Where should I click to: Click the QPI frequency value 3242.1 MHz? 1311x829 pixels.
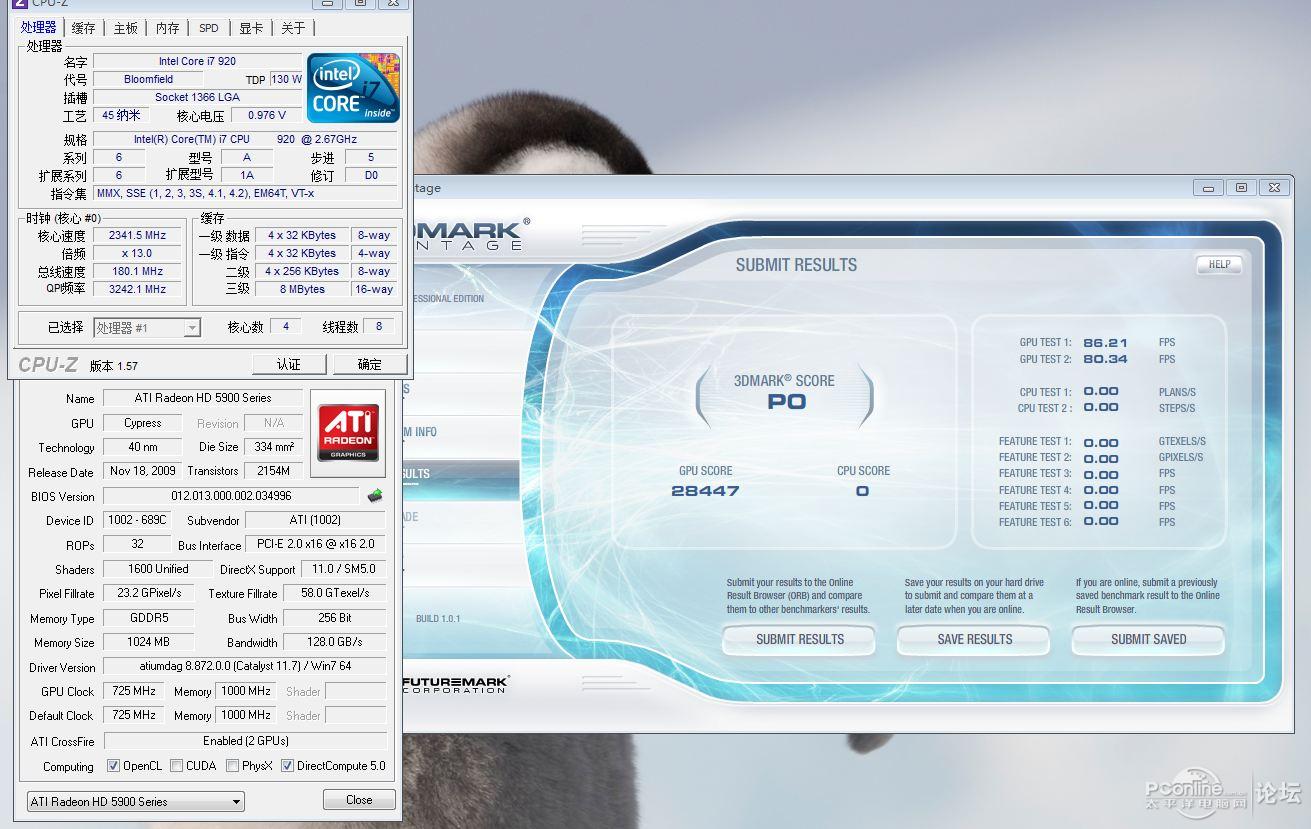(x=137, y=289)
